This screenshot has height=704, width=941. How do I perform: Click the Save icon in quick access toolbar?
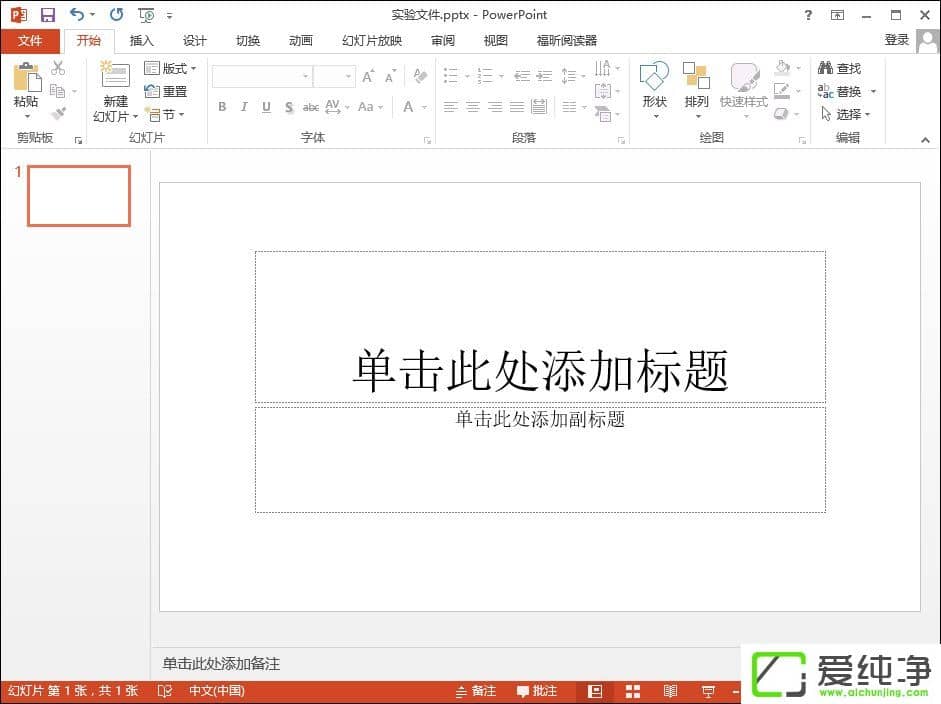coord(47,15)
